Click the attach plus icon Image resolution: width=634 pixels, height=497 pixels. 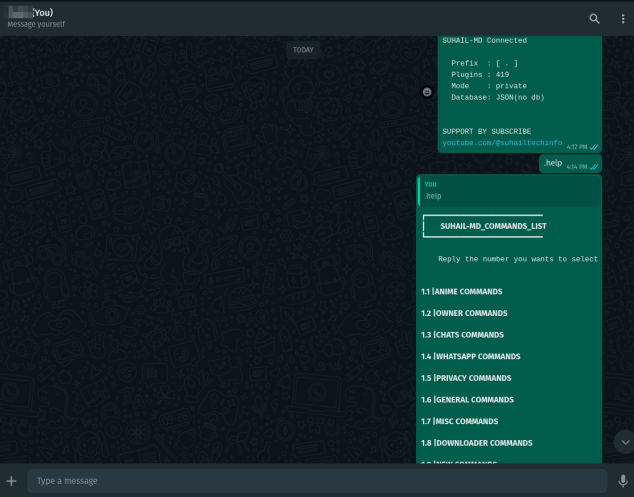11,481
